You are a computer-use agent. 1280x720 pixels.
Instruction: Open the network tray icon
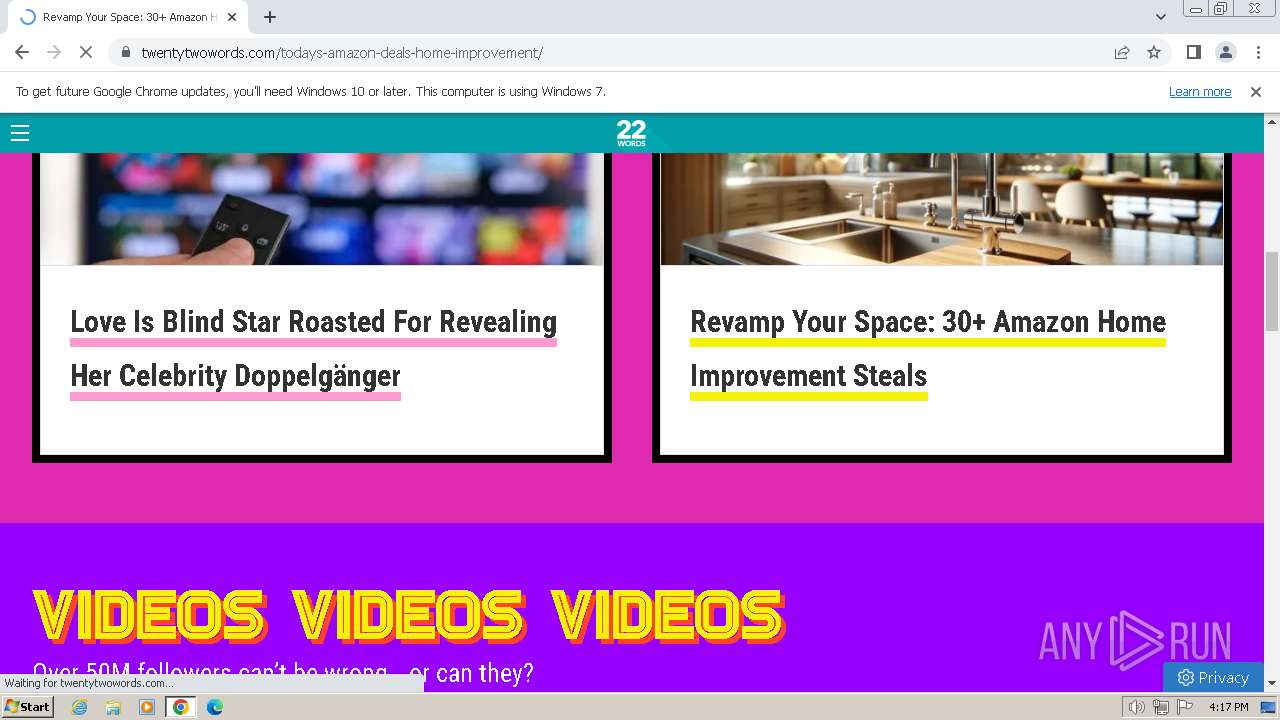pyautogui.click(x=1161, y=707)
